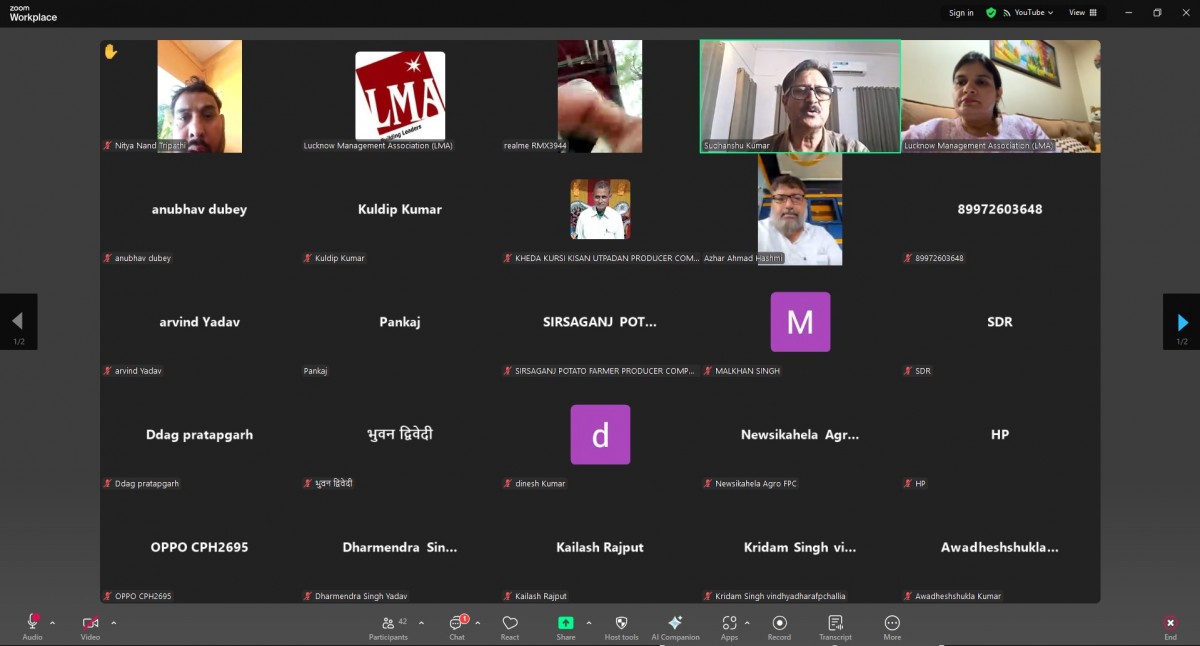Screen dimensions: 1200x646
Task: Expand share options arrow beside Share
Action: click(588, 622)
